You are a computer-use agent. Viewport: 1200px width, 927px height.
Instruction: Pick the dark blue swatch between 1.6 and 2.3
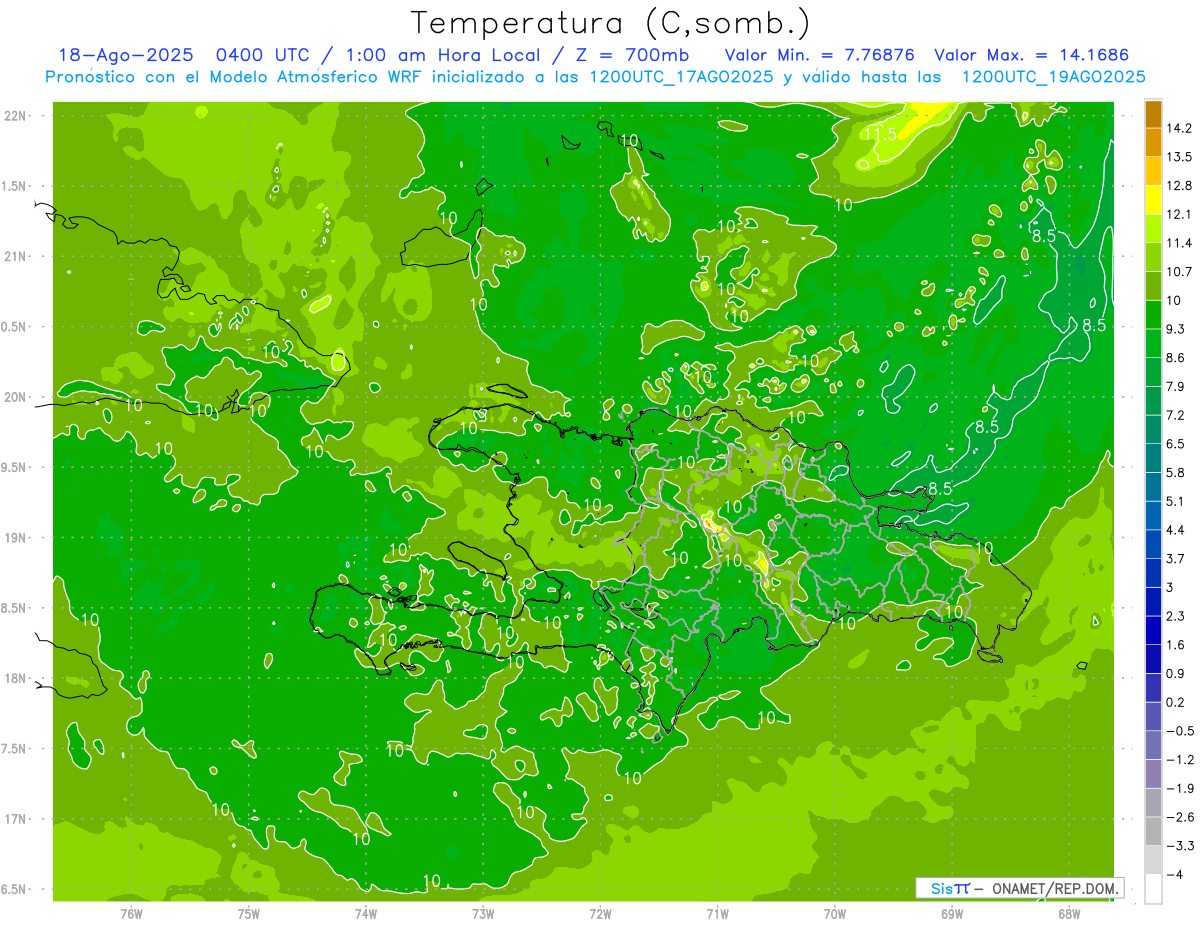[1153, 630]
